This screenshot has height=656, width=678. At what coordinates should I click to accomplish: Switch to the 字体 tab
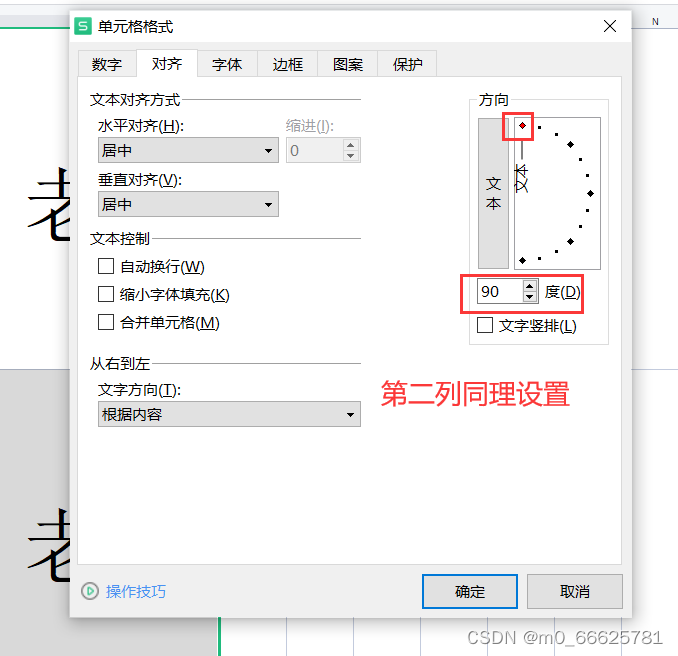tap(227, 64)
